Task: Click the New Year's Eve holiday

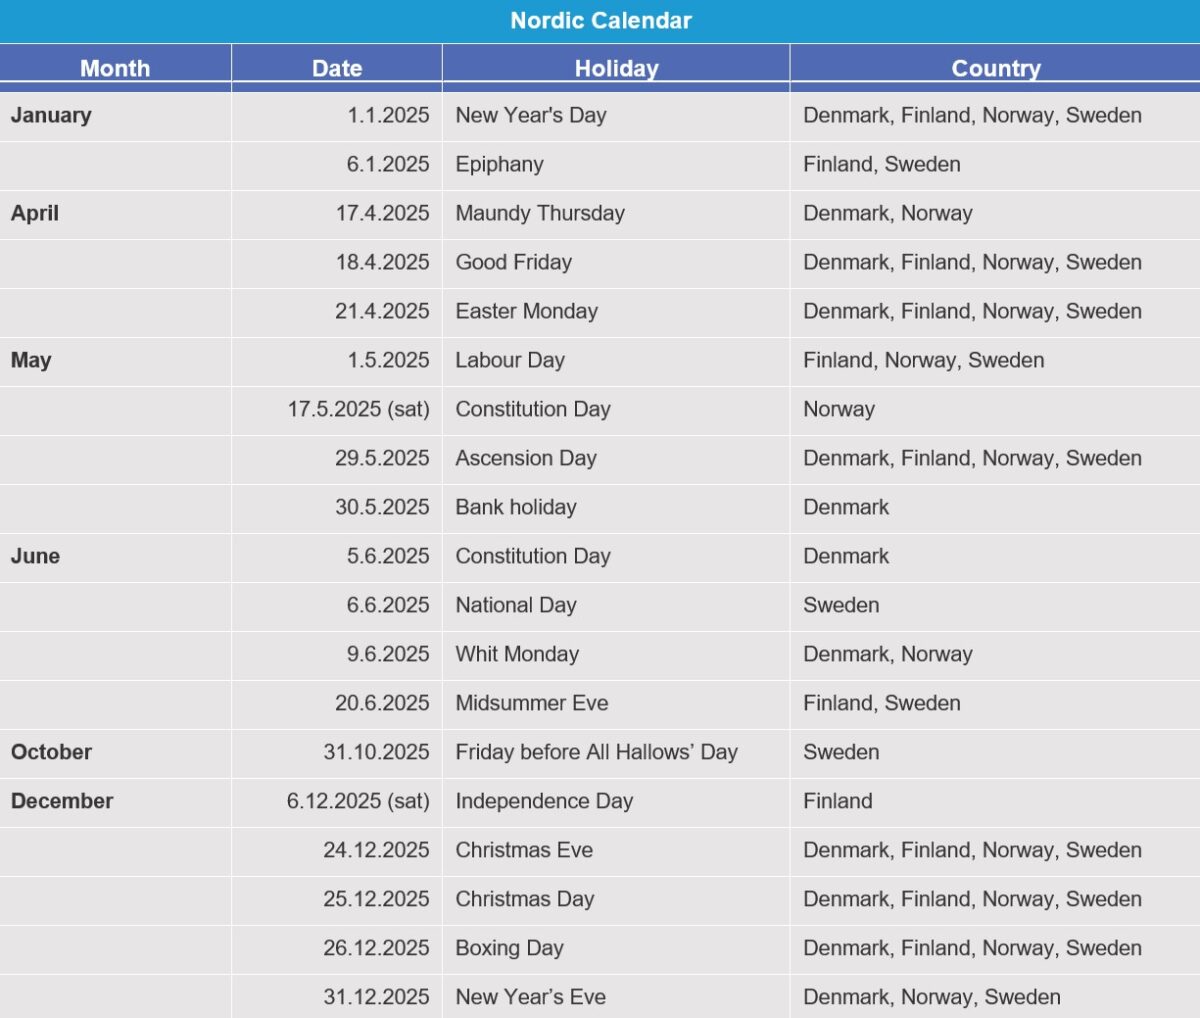Action: point(531,997)
